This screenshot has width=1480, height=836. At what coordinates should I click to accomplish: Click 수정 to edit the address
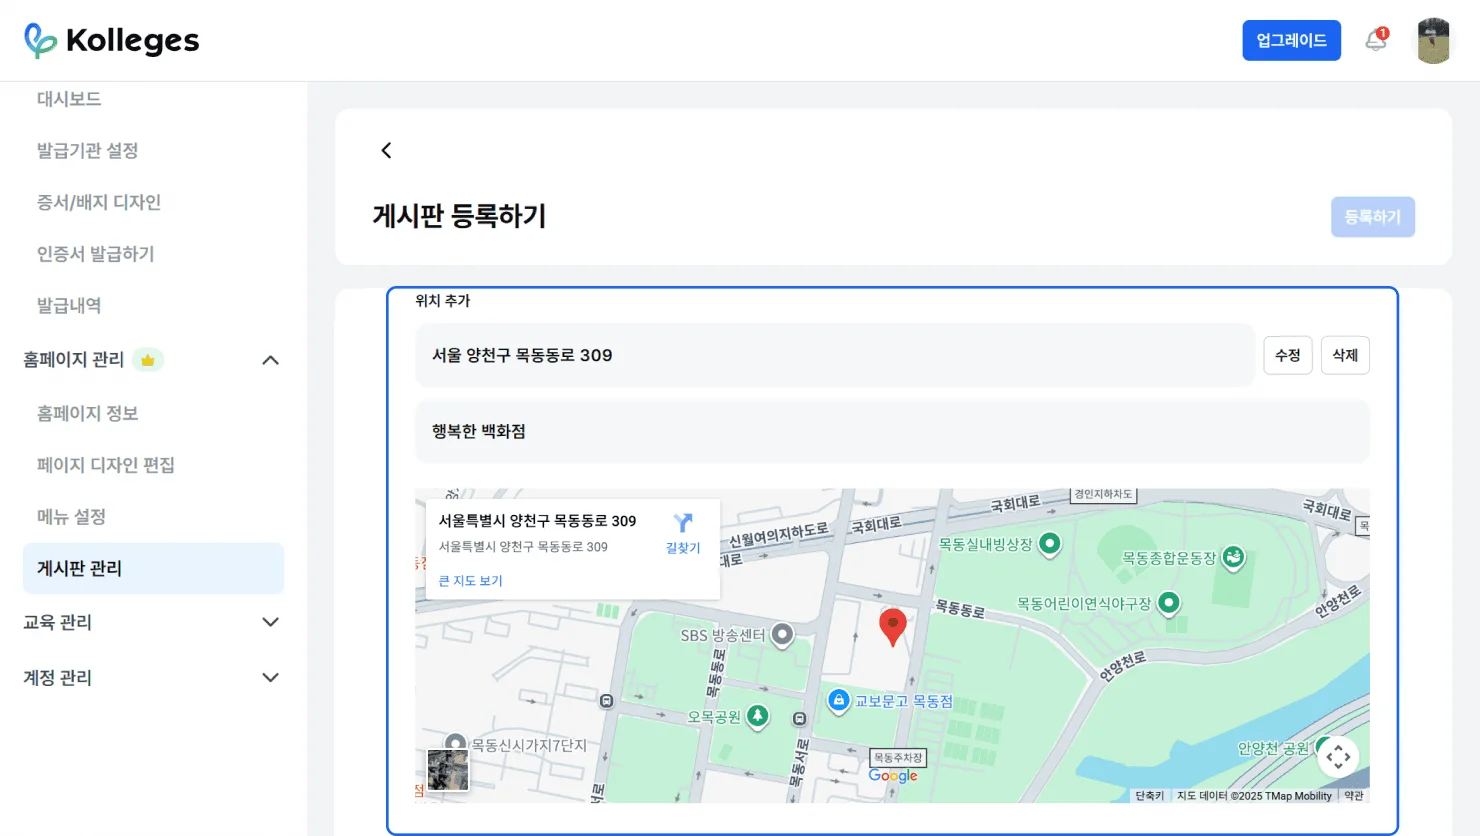(x=1288, y=355)
